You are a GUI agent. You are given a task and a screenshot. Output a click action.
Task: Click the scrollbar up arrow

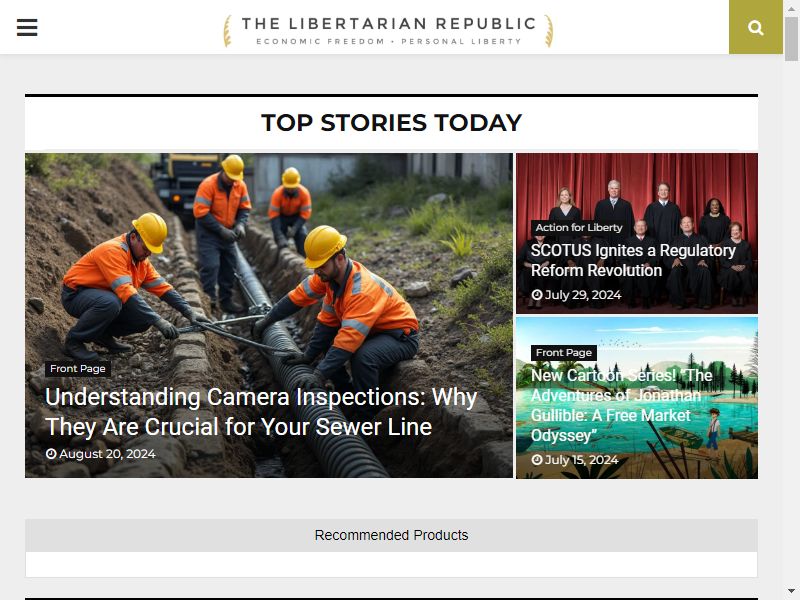(x=791, y=8)
